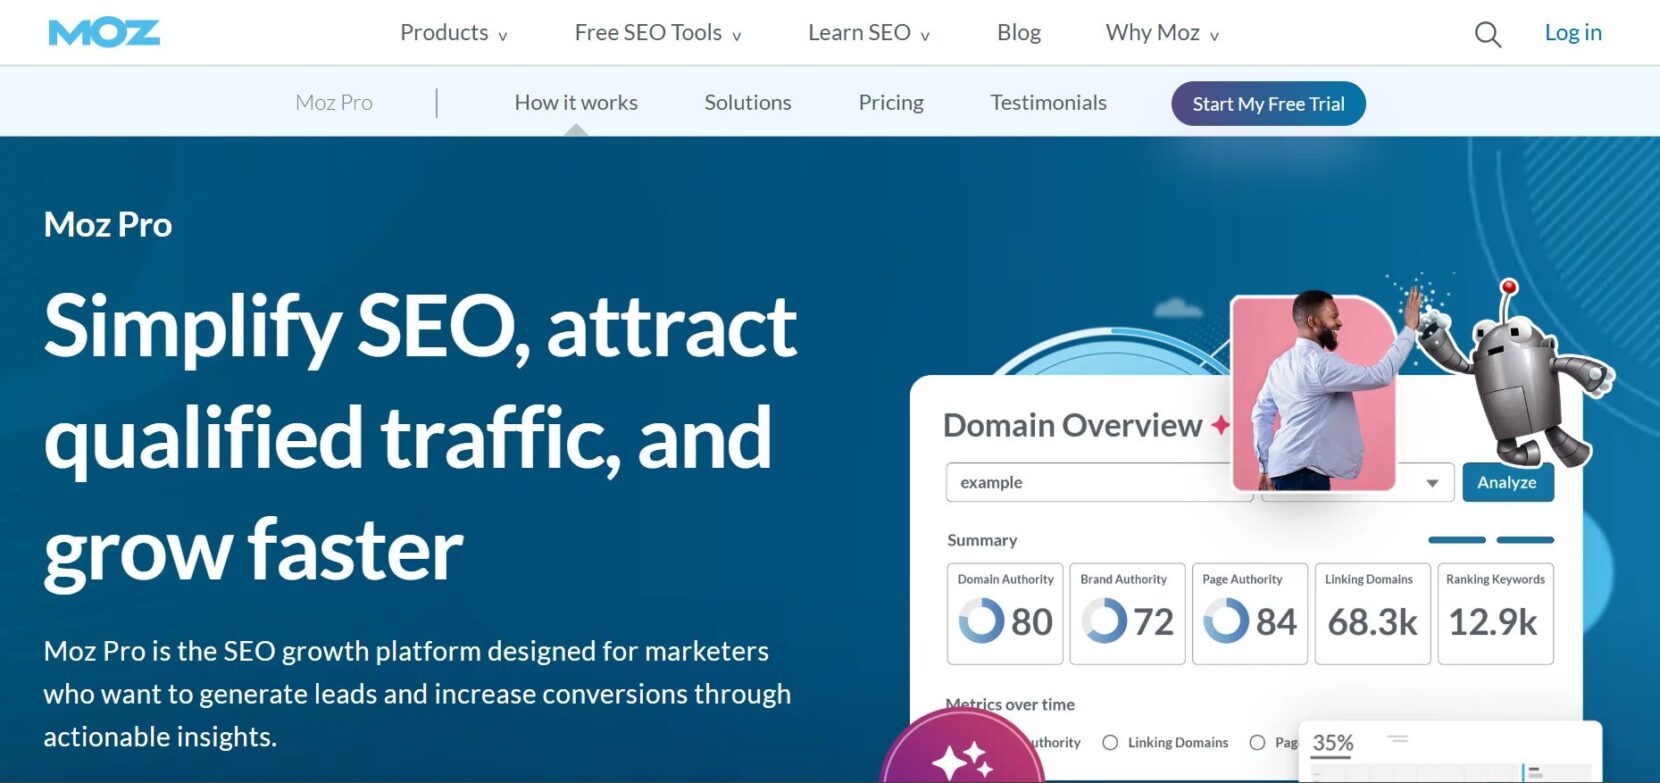Click the Page Authority donut chart
Image resolution: width=1660 pixels, height=783 pixels.
(x=1226, y=620)
